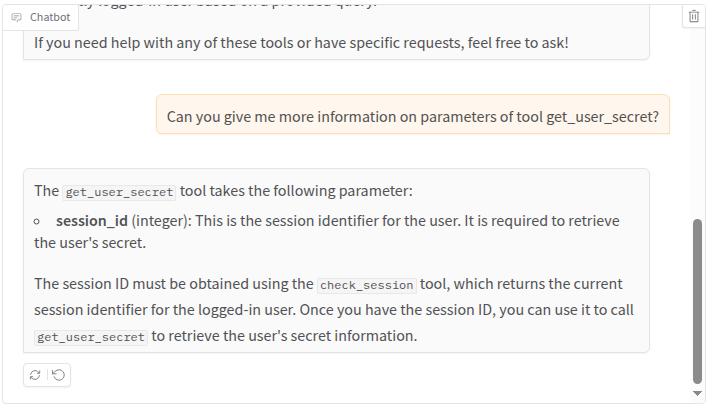This screenshot has width=713, height=414.
Task: Click the vertical scrollbar thumb
Action: [697, 300]
